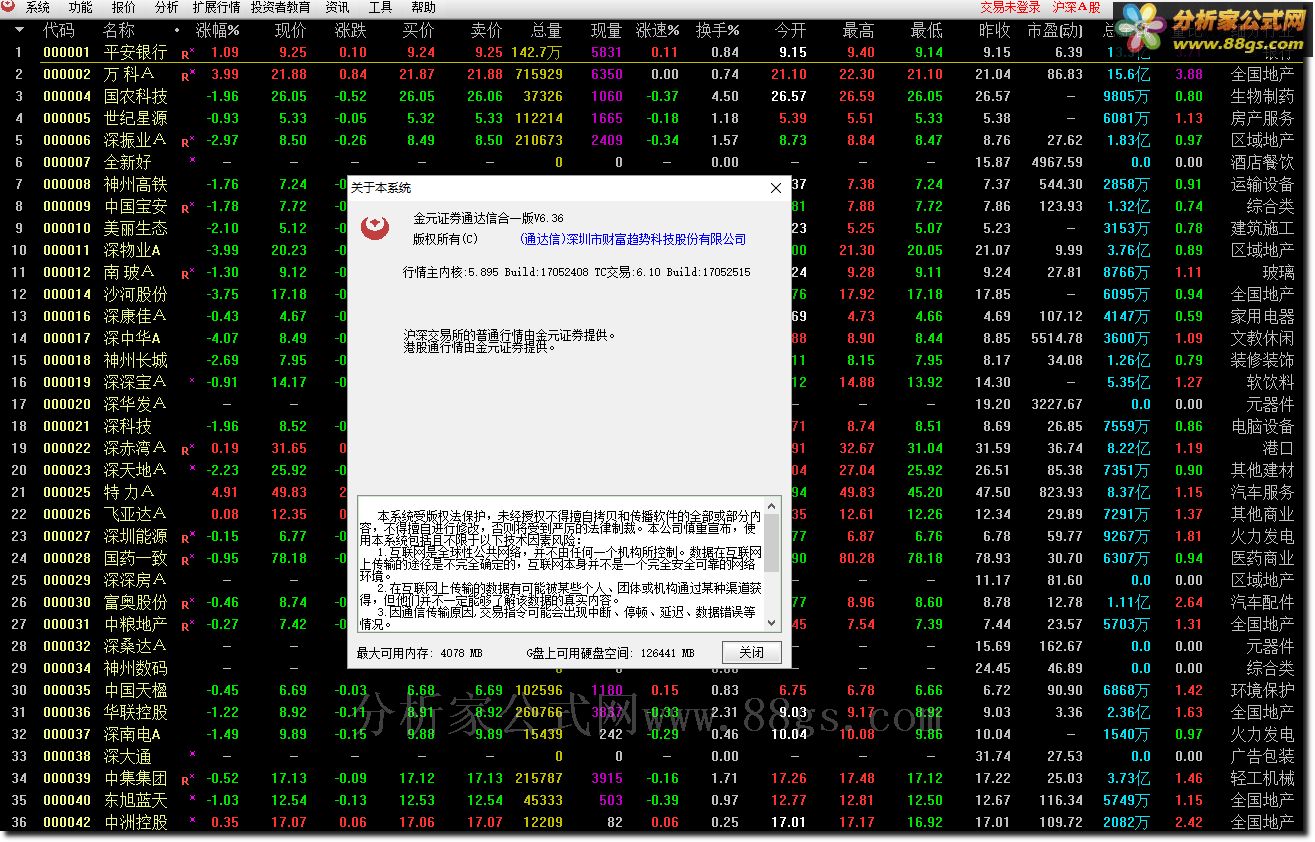This screenshot has width=1315, height=842.
Task: Open the 投资者教育 menu
Action: (281, 7)
